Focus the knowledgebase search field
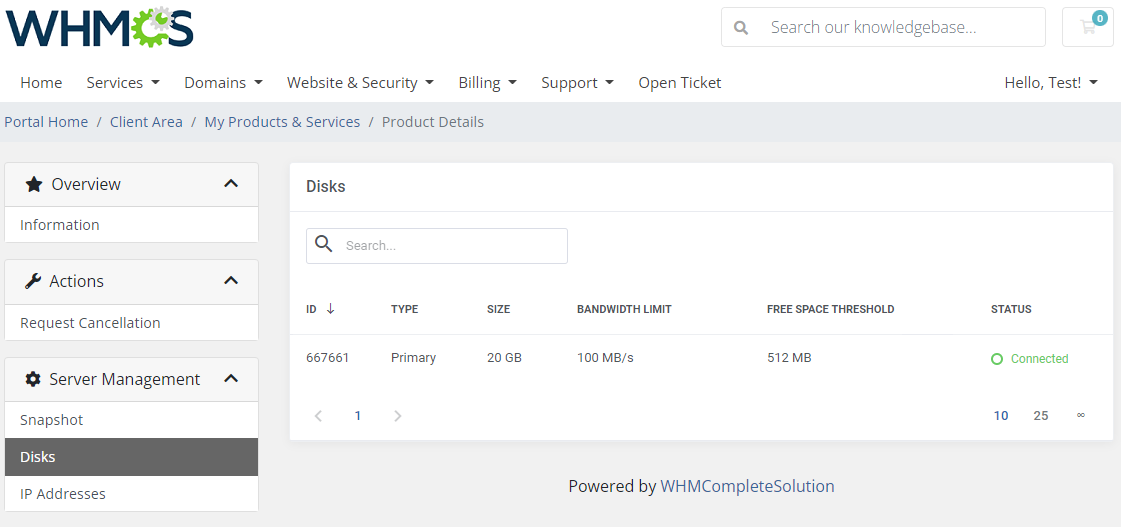 pos(884,27)
